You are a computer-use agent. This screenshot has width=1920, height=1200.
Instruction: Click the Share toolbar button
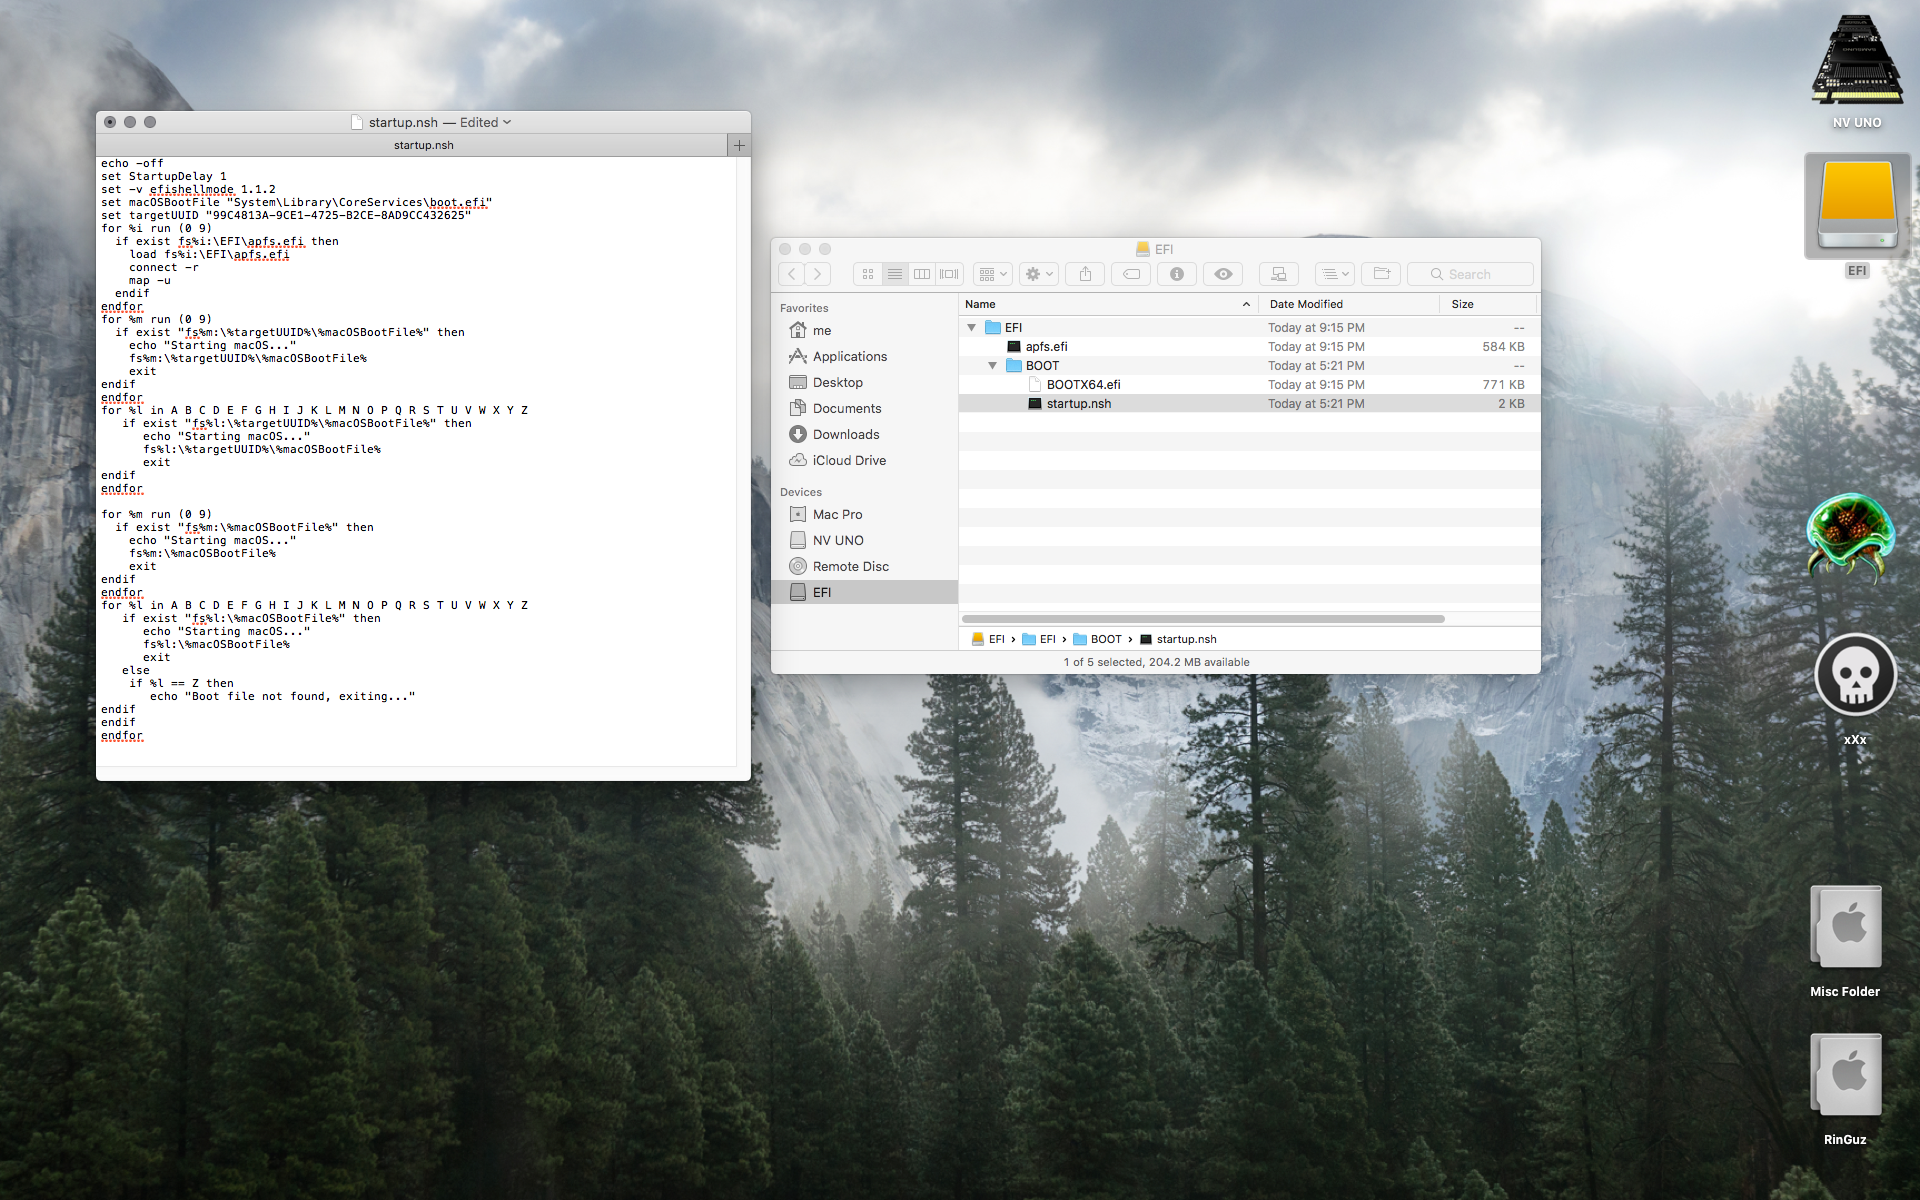coord(1085,274)
